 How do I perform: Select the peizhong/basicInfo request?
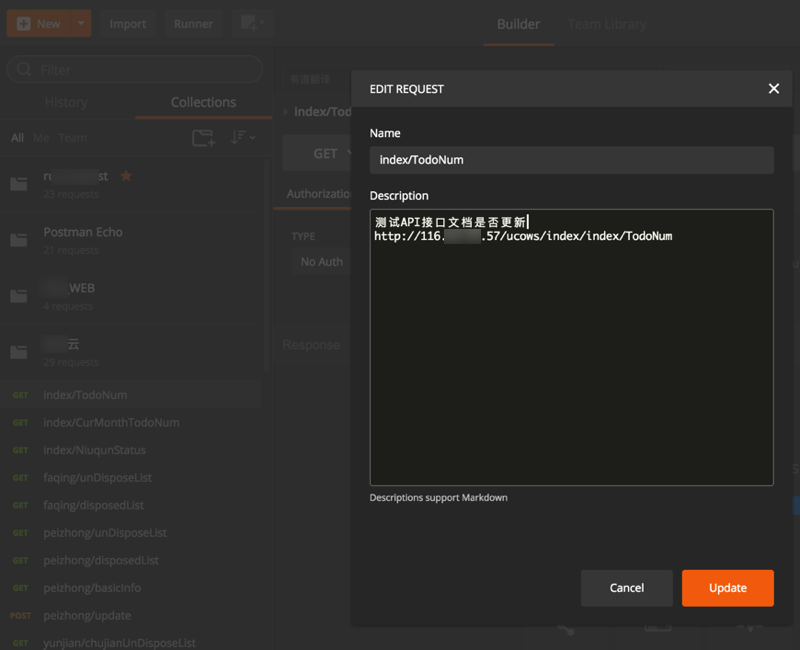click(131, 588)
